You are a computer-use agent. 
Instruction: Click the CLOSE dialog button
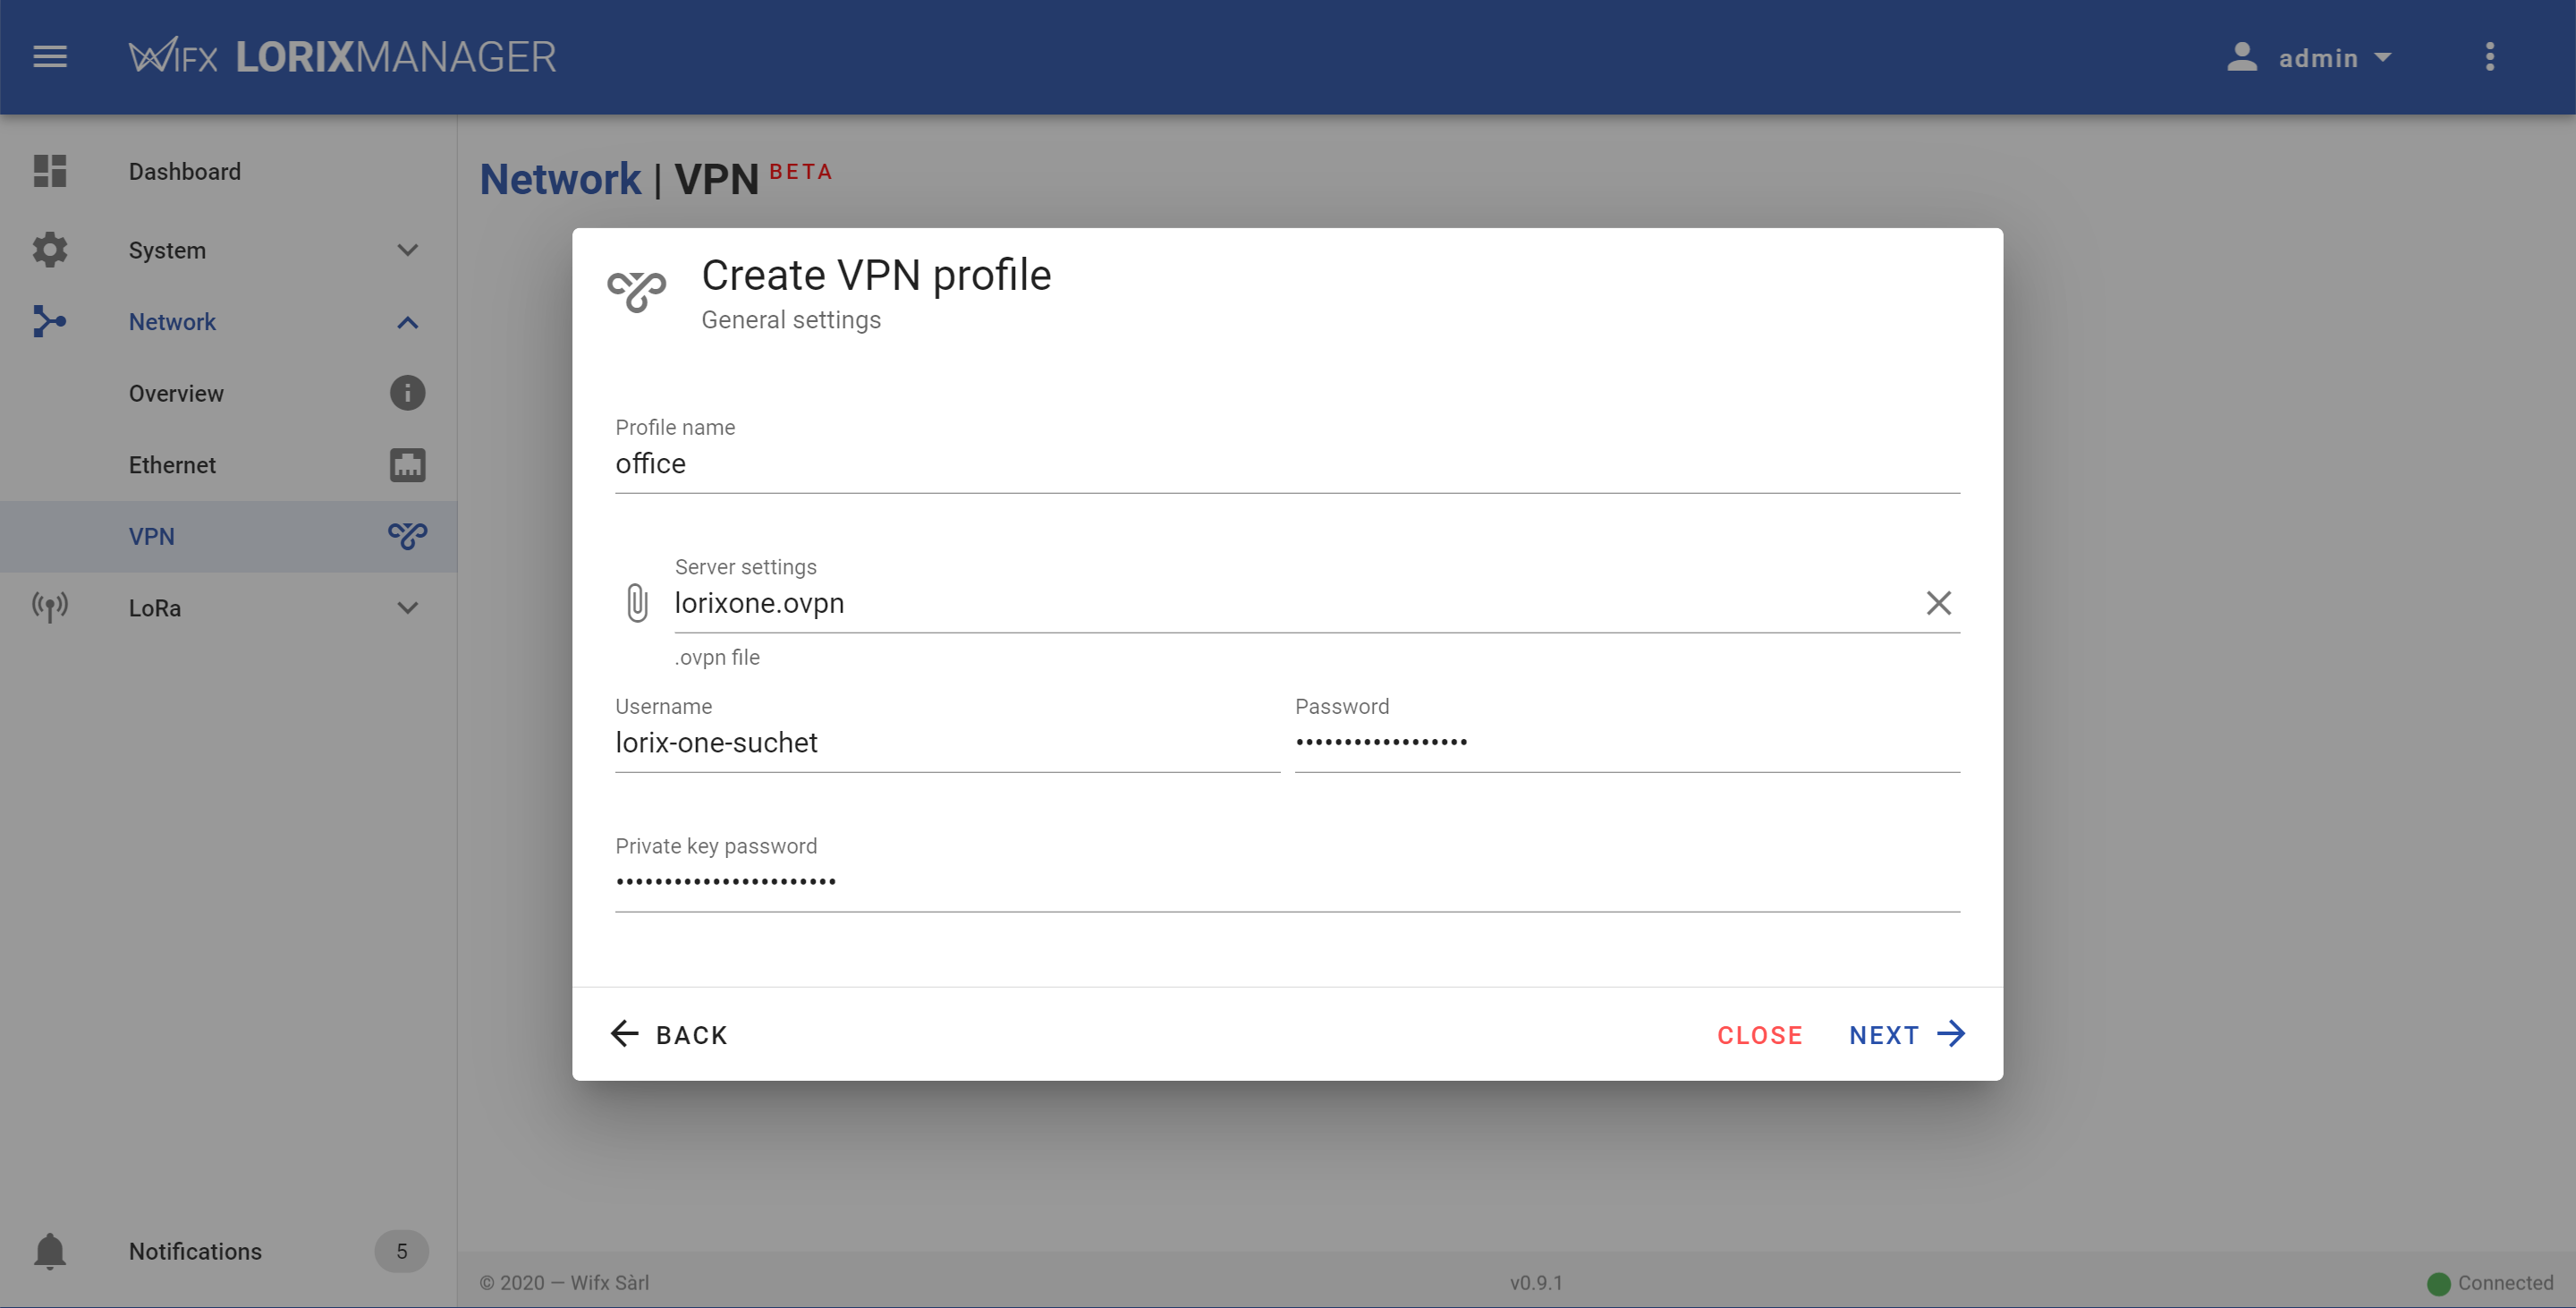click(1759, 1035)
